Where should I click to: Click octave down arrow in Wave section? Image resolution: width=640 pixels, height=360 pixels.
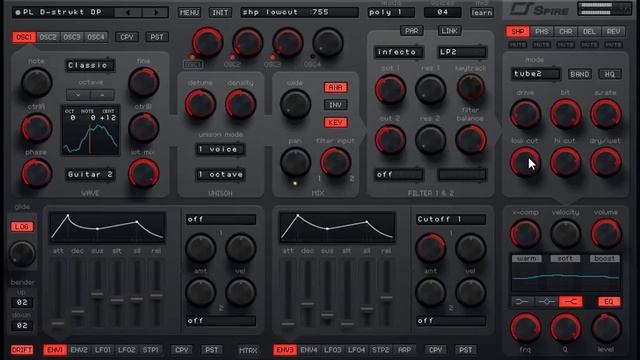[x=78, y=95]
